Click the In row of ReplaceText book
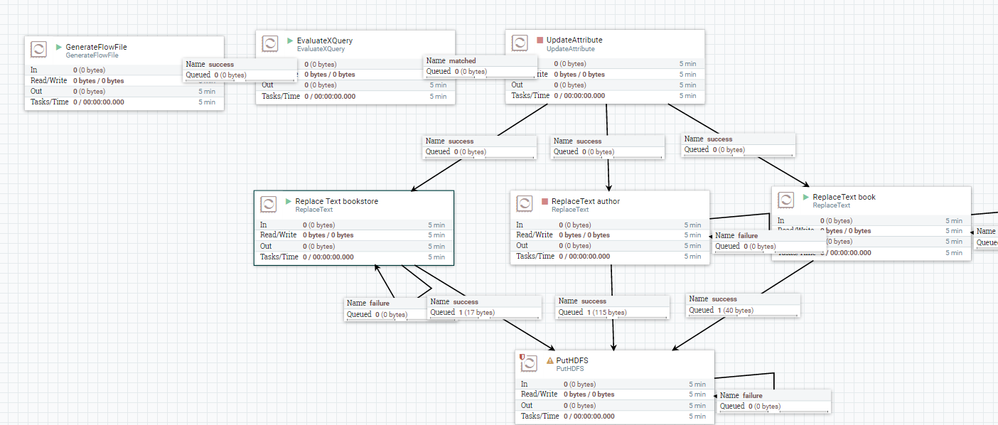 point(871,220)
